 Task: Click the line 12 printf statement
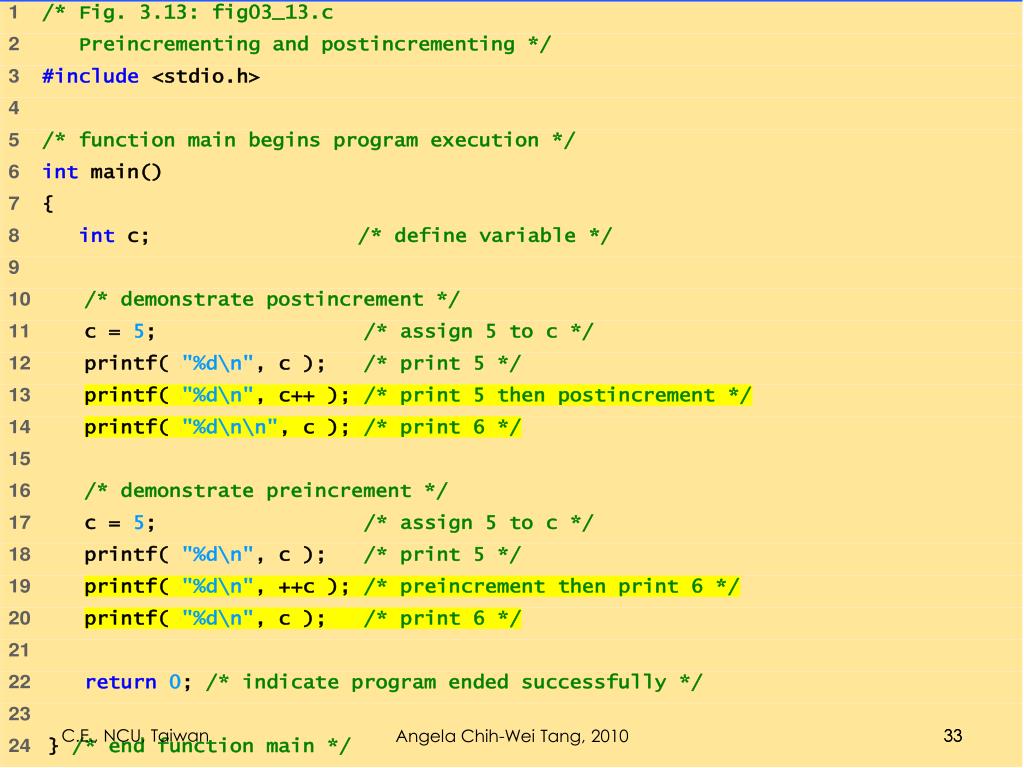(205, 363)
